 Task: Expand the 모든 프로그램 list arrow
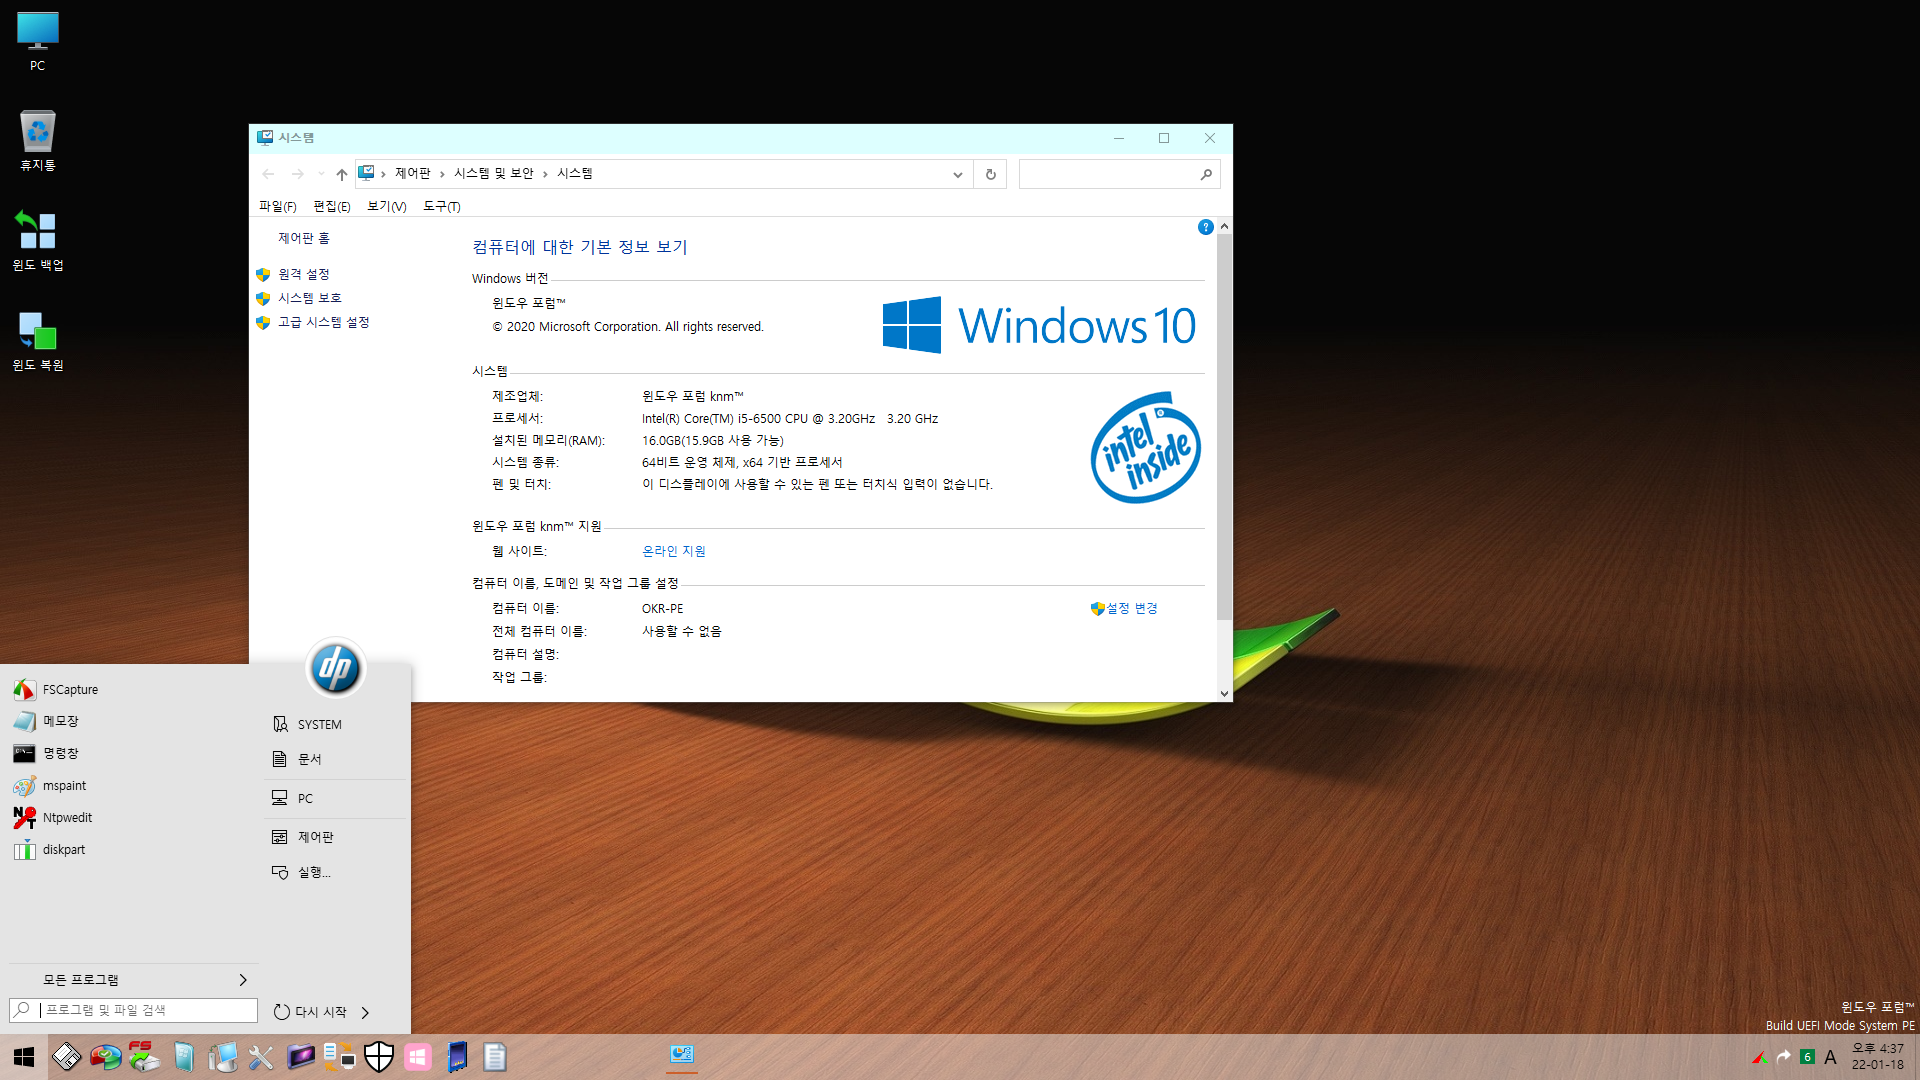243,980
